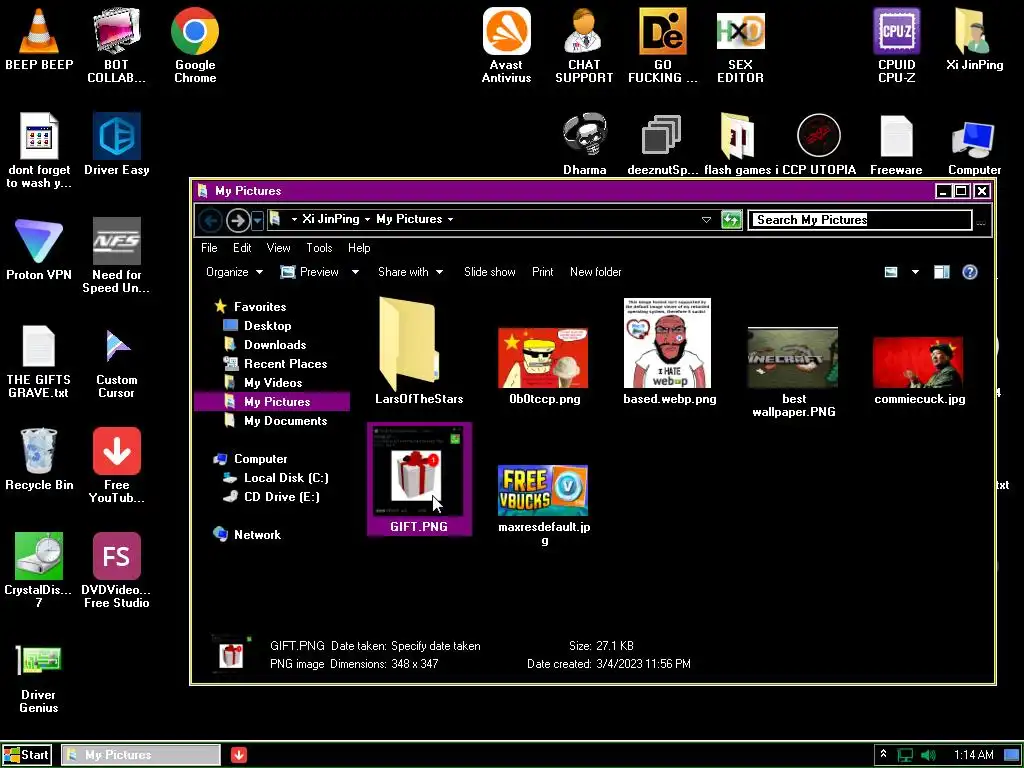Click the Forward navigation arrow
1024x768 pixels.
tap(238, 220)
